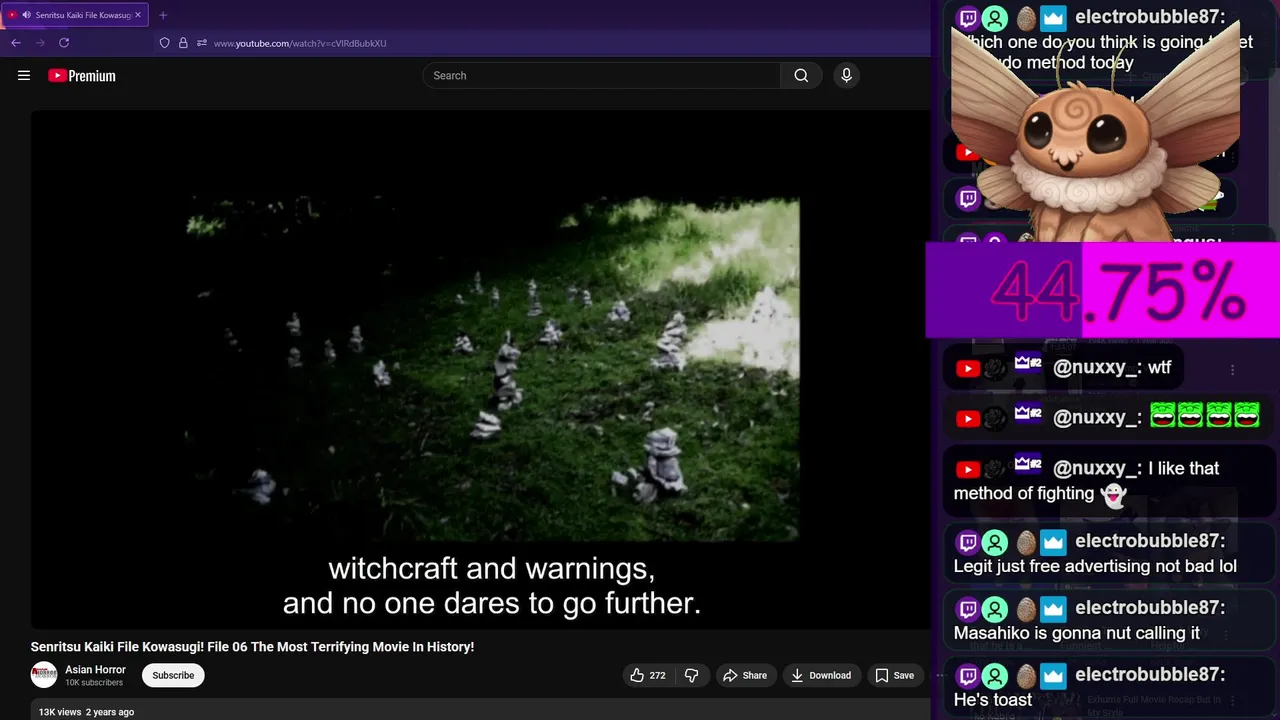Open a new browser tab
1280x720 pixels.
point(163,15)
